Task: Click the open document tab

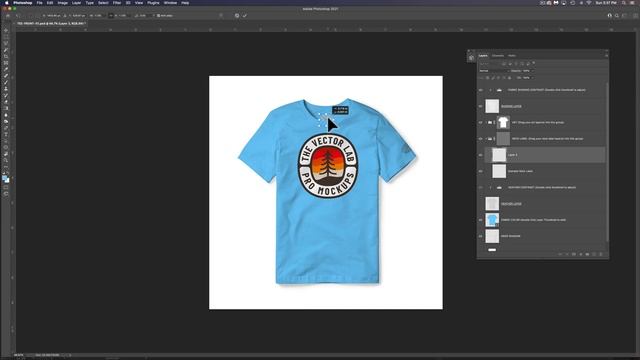Action: [x=51, y=24]
